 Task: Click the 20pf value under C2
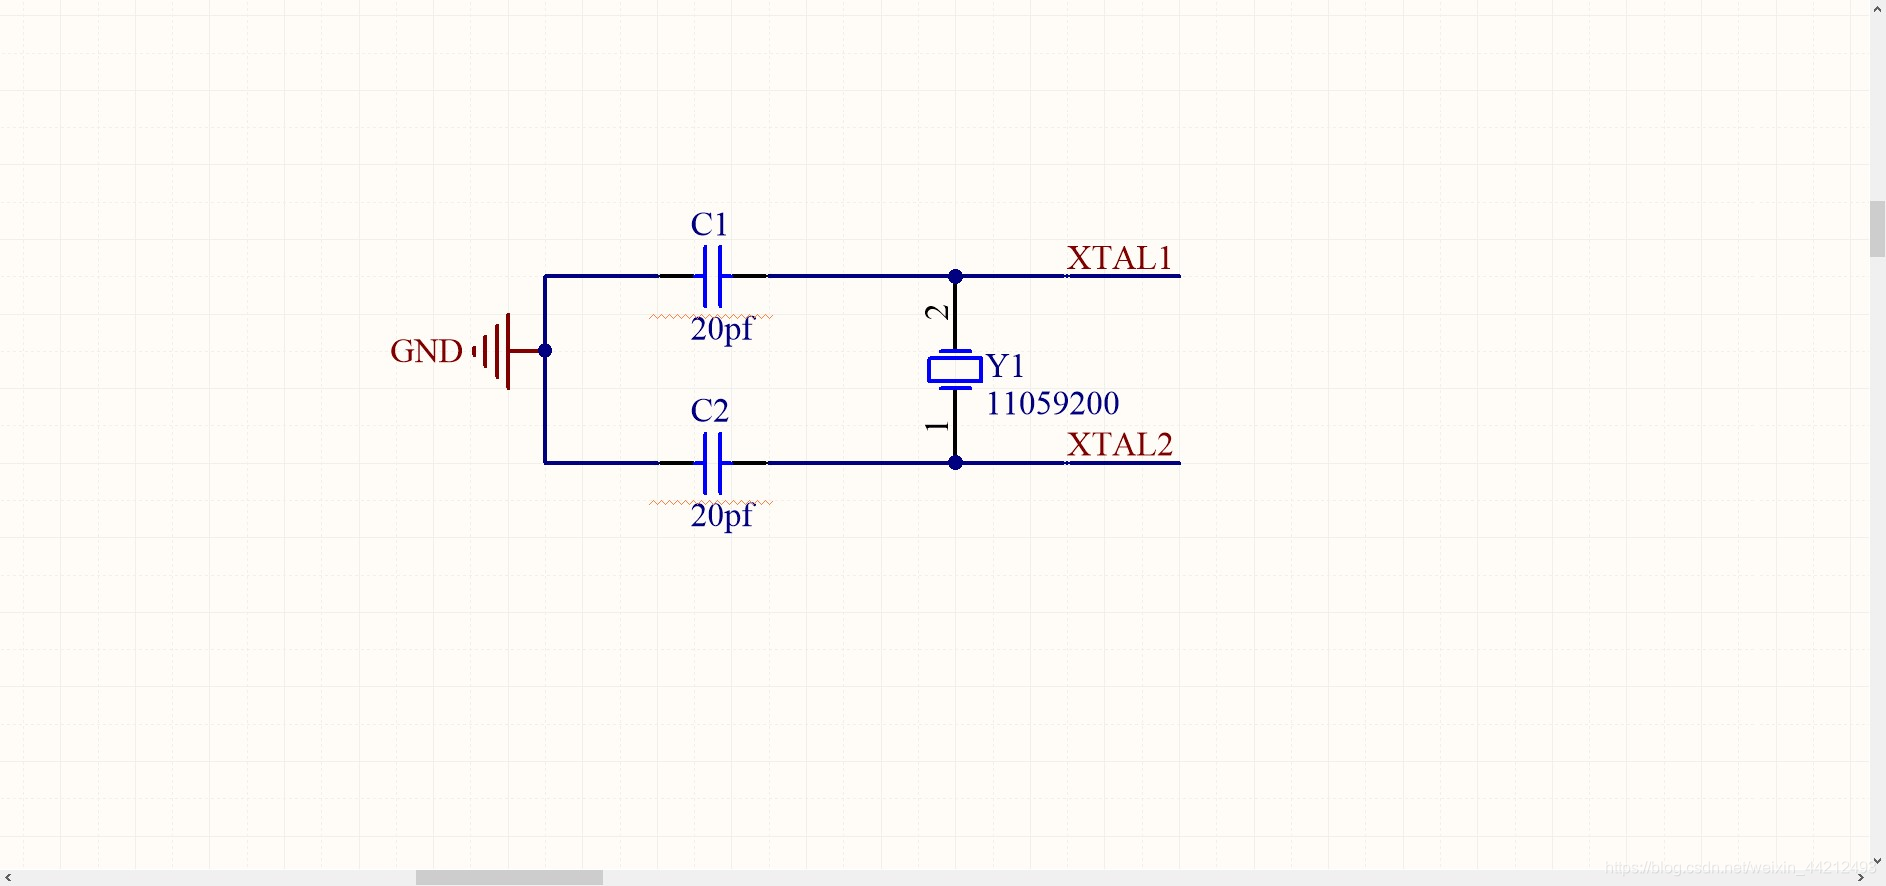point(721,516)
